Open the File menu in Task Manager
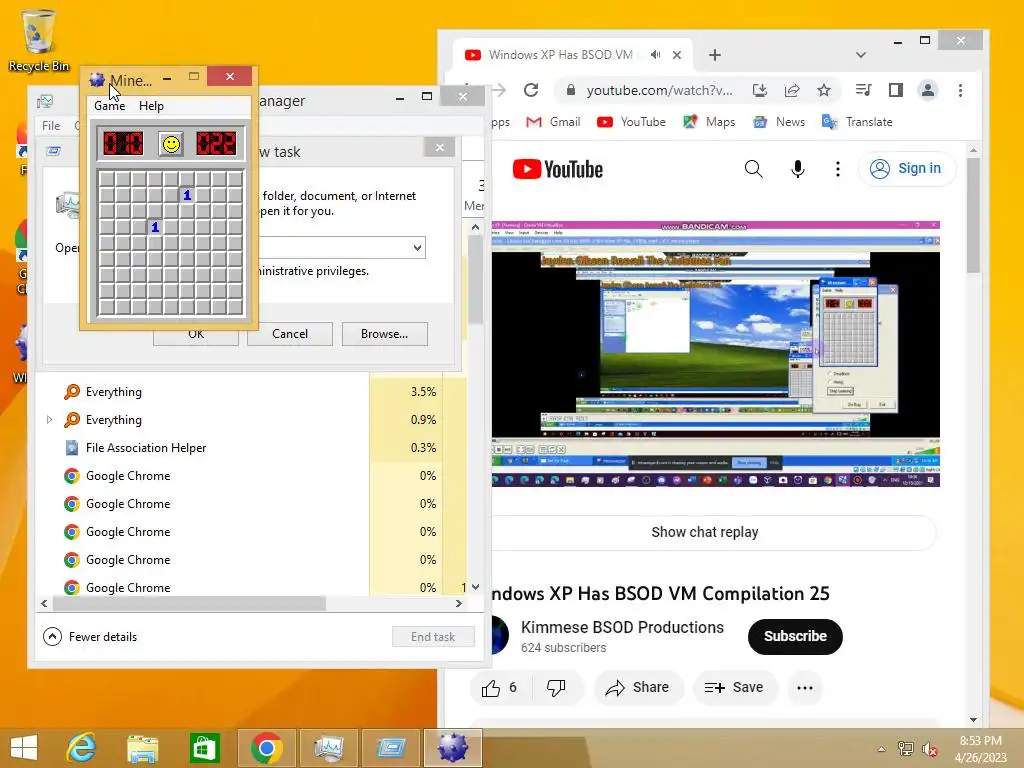Viewport: 1024px width, 768px height. coord(51,125)
